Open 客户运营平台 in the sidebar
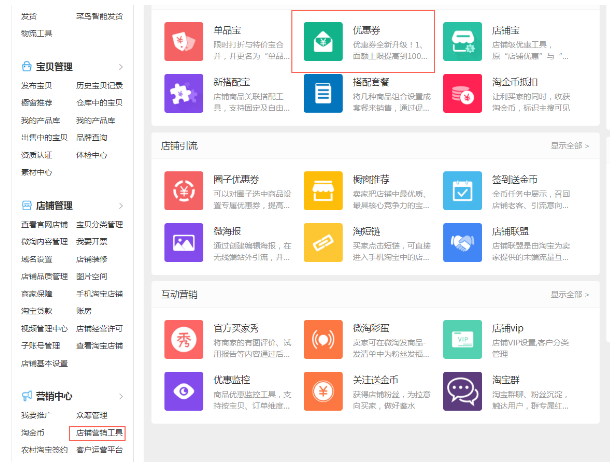The image size is (615, 462). [x=100, y=450]
